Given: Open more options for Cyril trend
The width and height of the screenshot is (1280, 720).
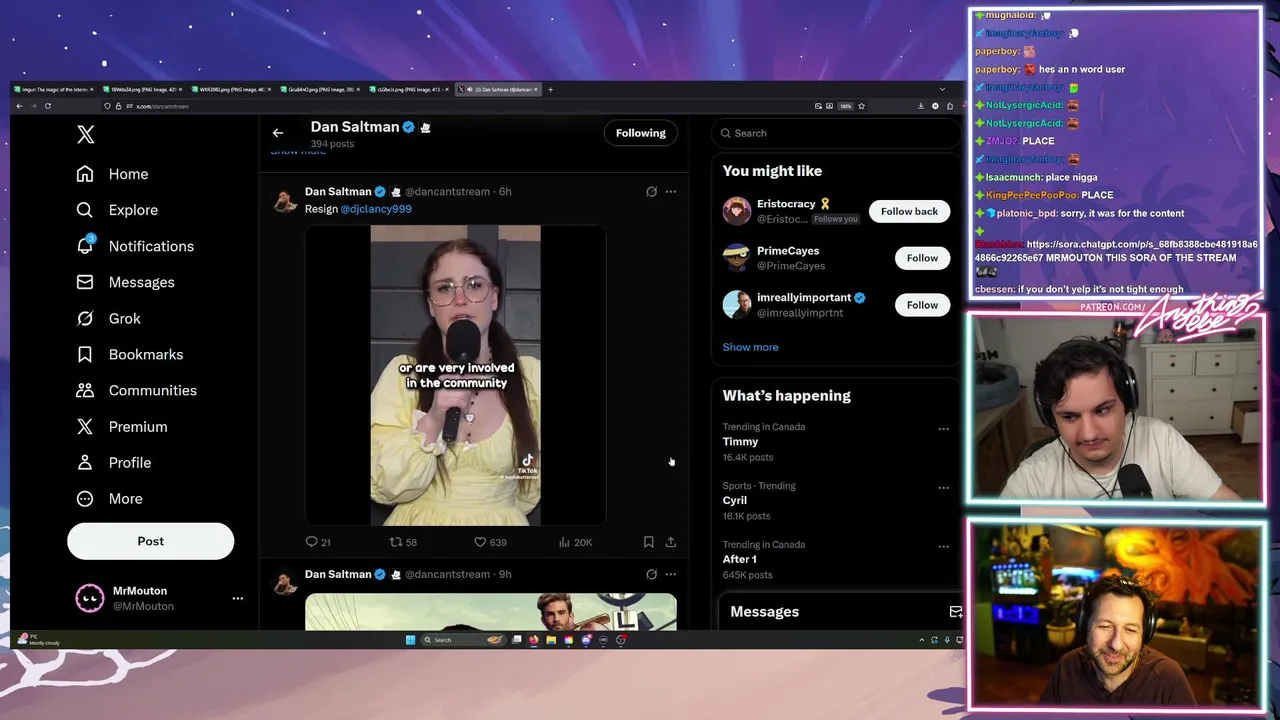Looking at the screenshot, I should click(943, 488).
